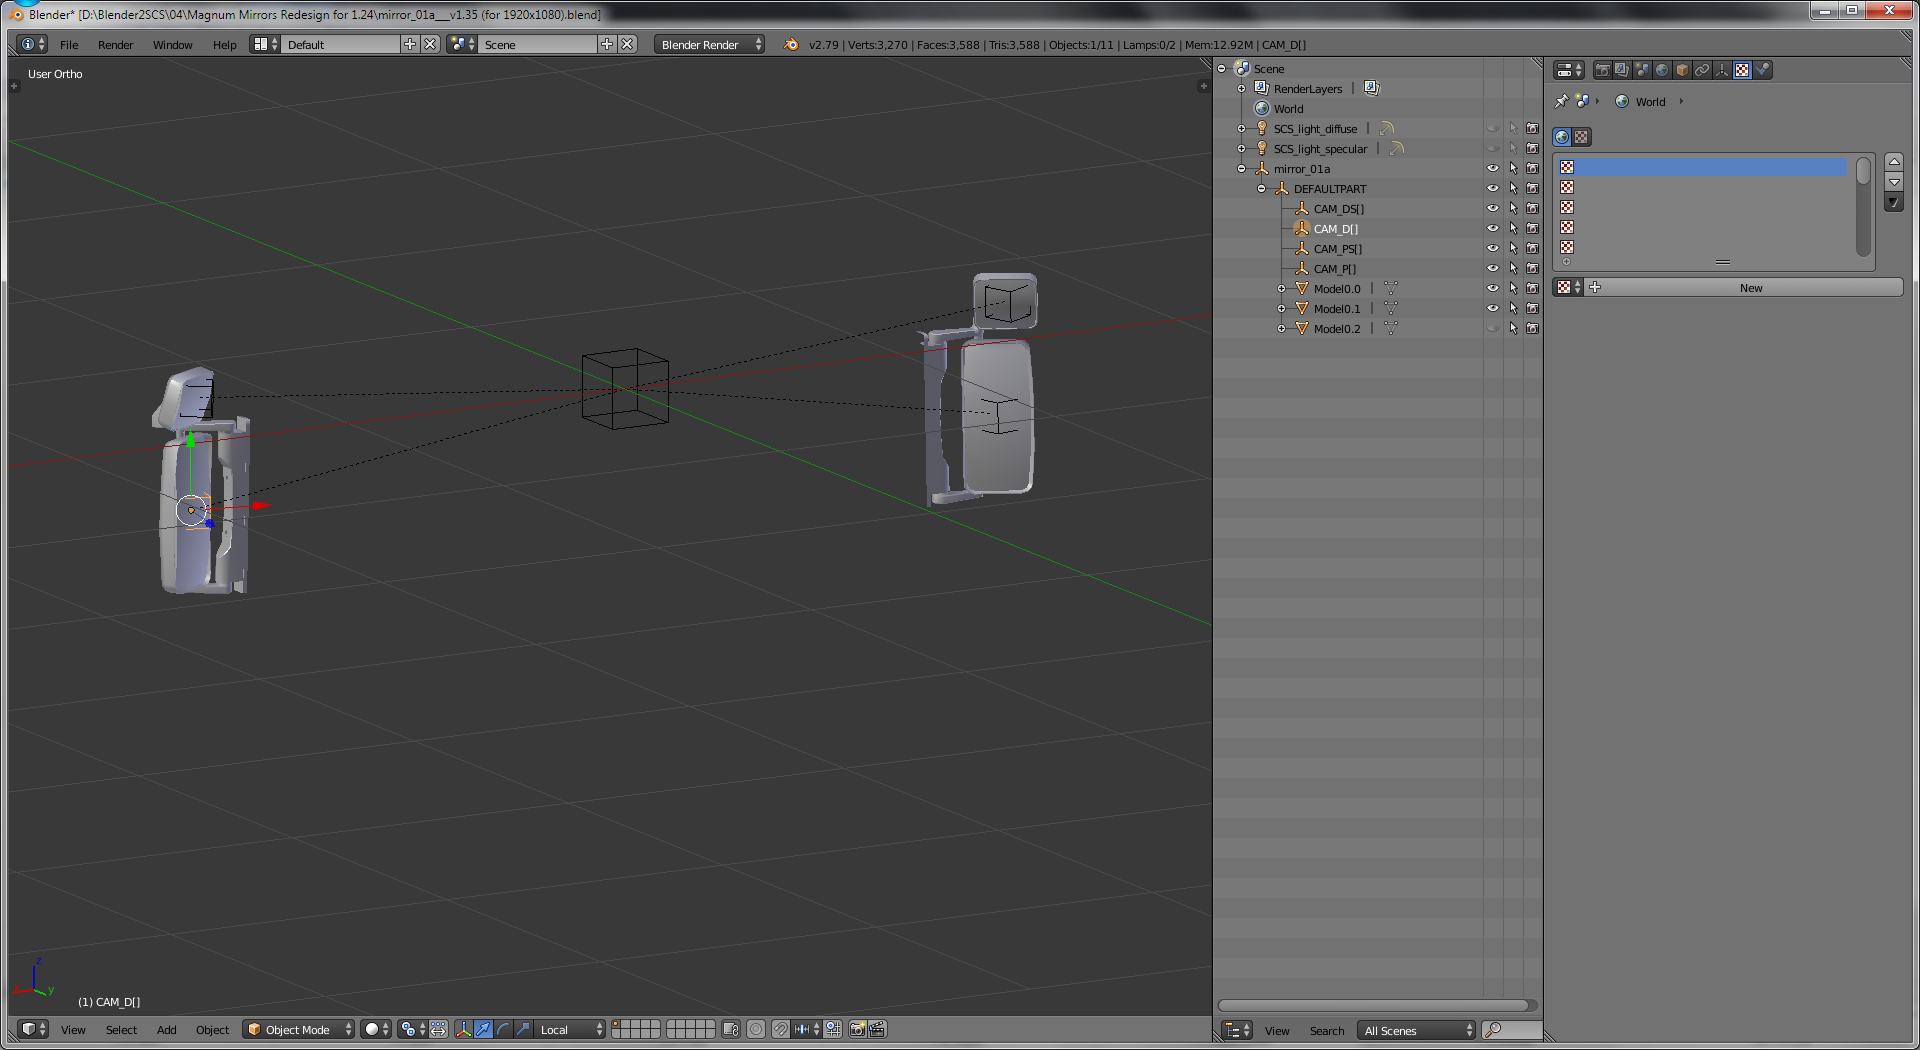Show SCS_light_specular using its eye icon

tap(1493, 149)
